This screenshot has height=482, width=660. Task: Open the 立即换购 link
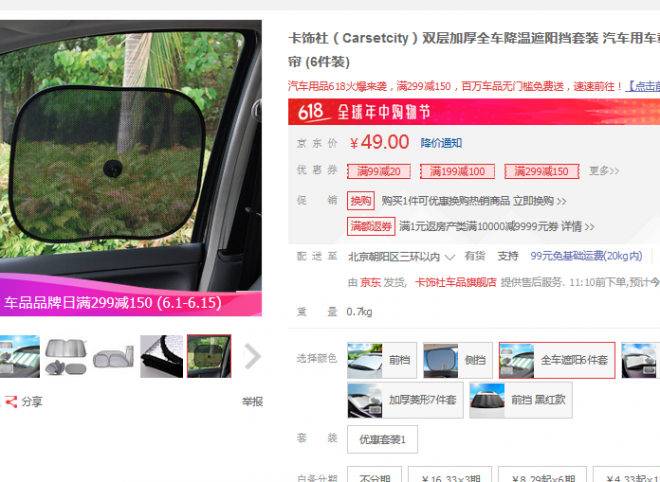[539, 201]
